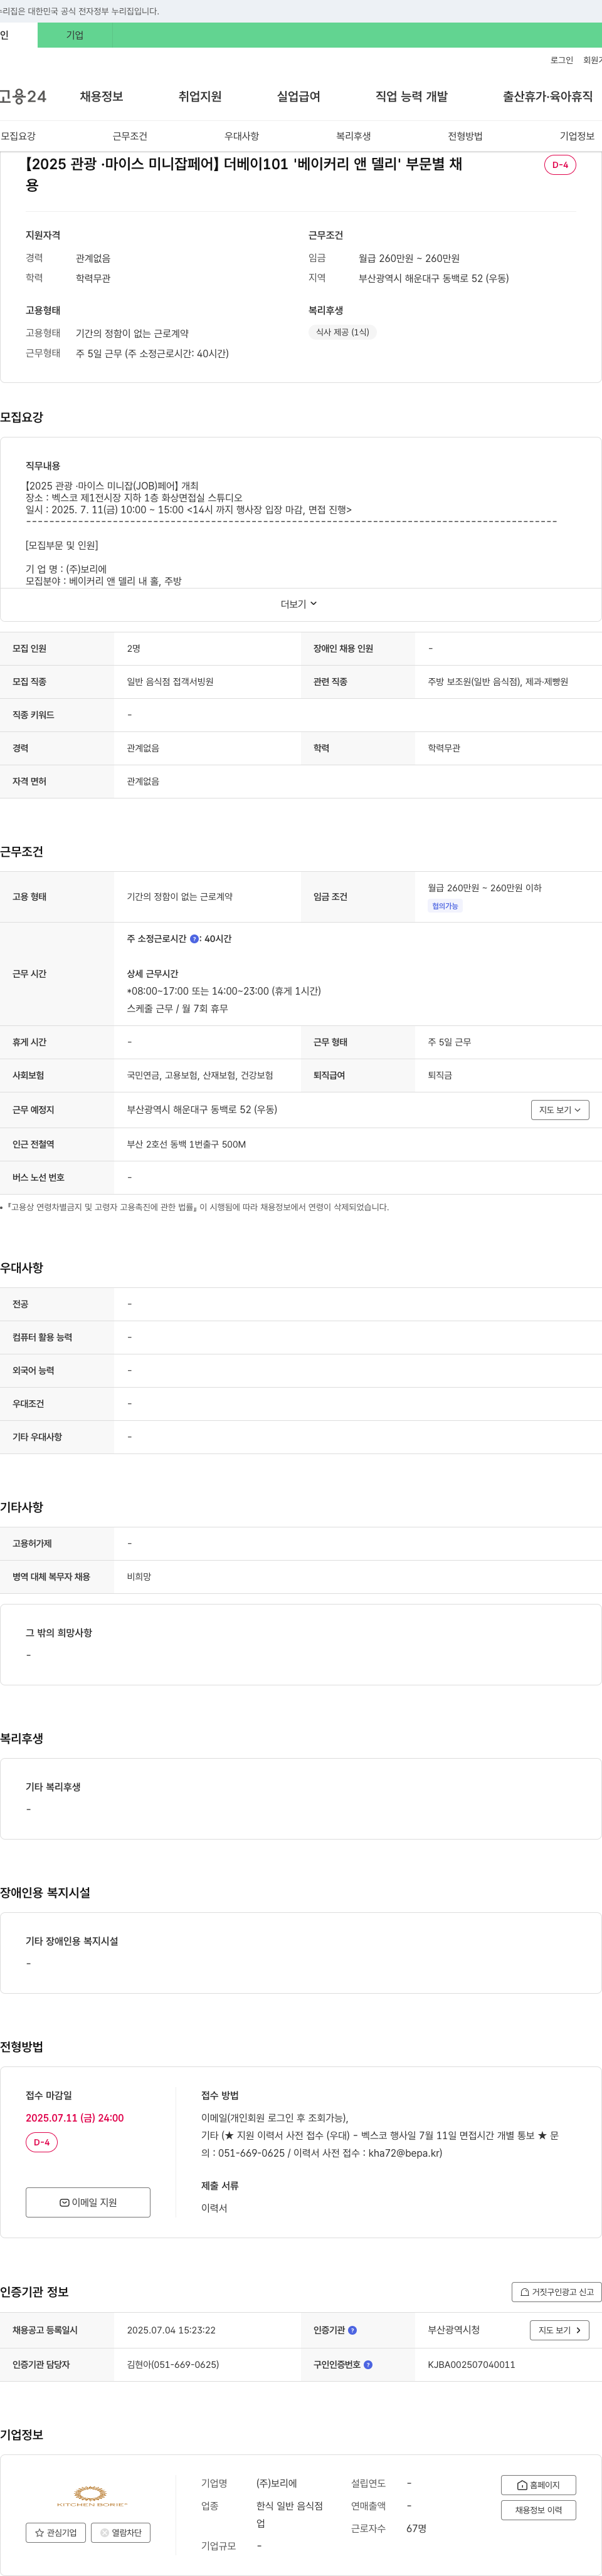Click the certification number KJBA002507040011
This screenshot has height=2576, width=602.
tap(471, 2365)
